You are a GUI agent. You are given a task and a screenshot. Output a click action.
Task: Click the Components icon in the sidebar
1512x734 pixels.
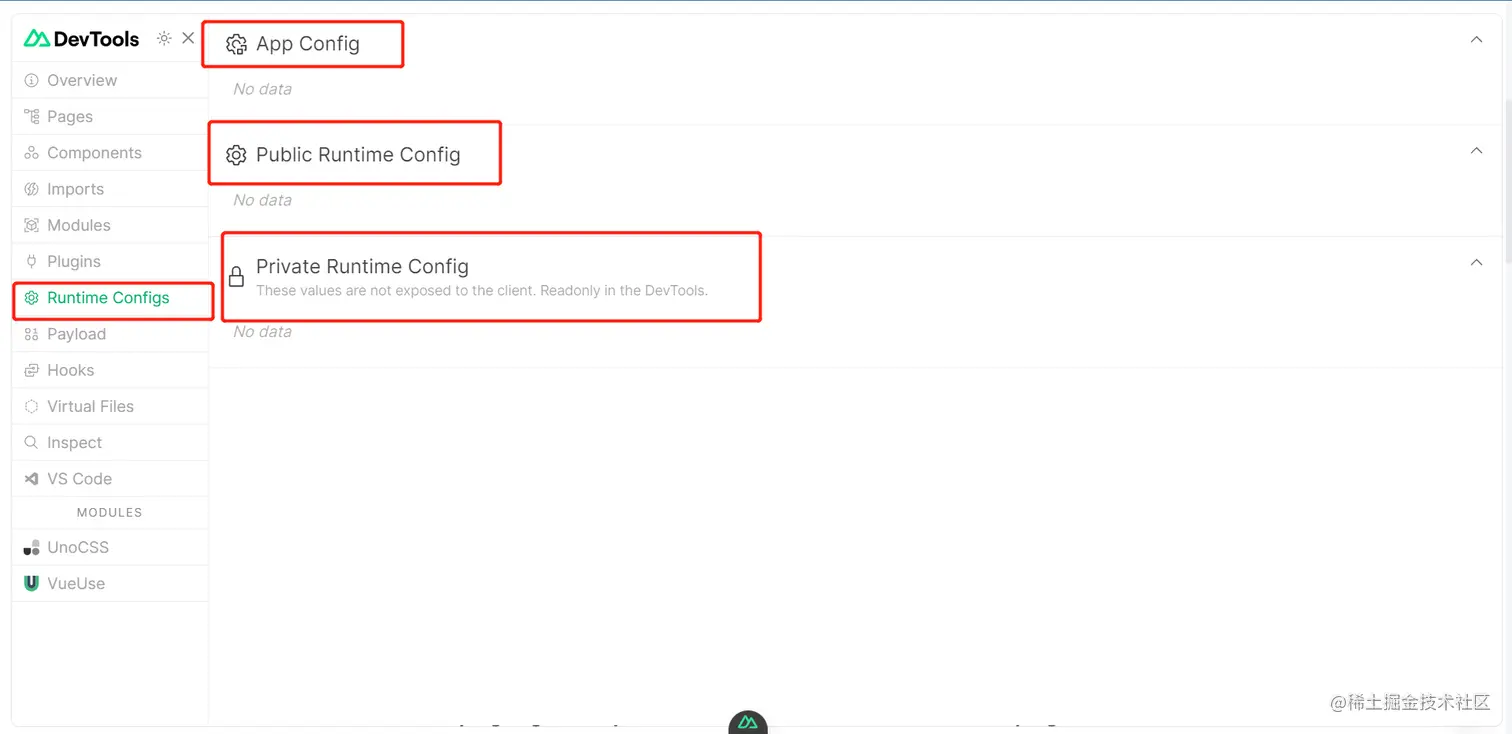(31, 153)
